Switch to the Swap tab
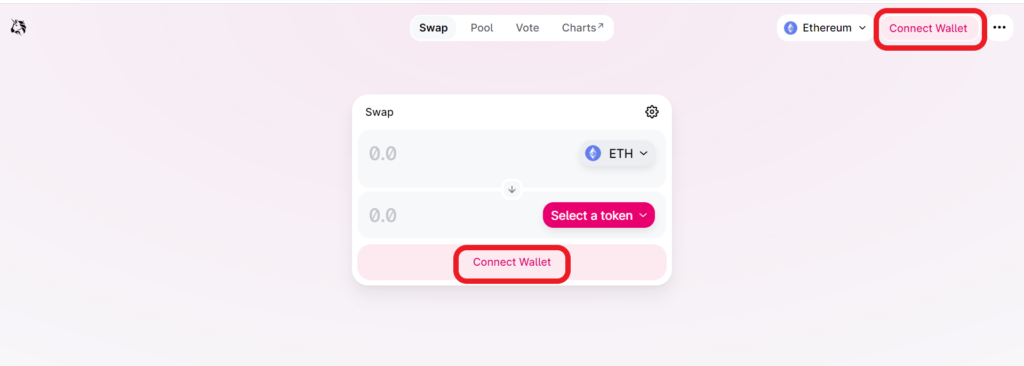The image size is (1024, 366). 434,28
